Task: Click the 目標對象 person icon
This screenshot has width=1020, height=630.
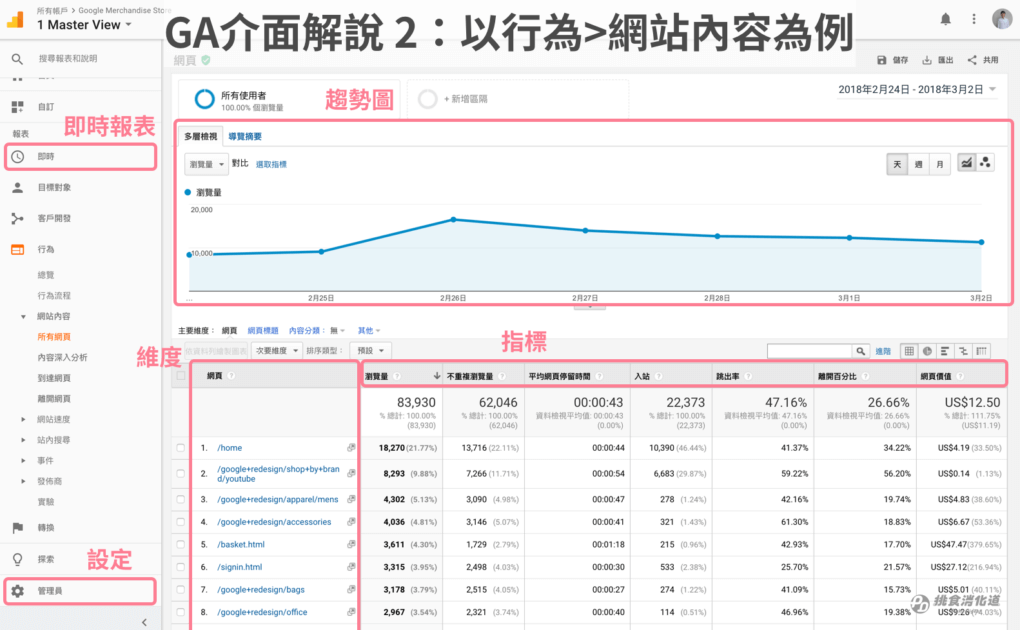Action: (x=18, y=187)
